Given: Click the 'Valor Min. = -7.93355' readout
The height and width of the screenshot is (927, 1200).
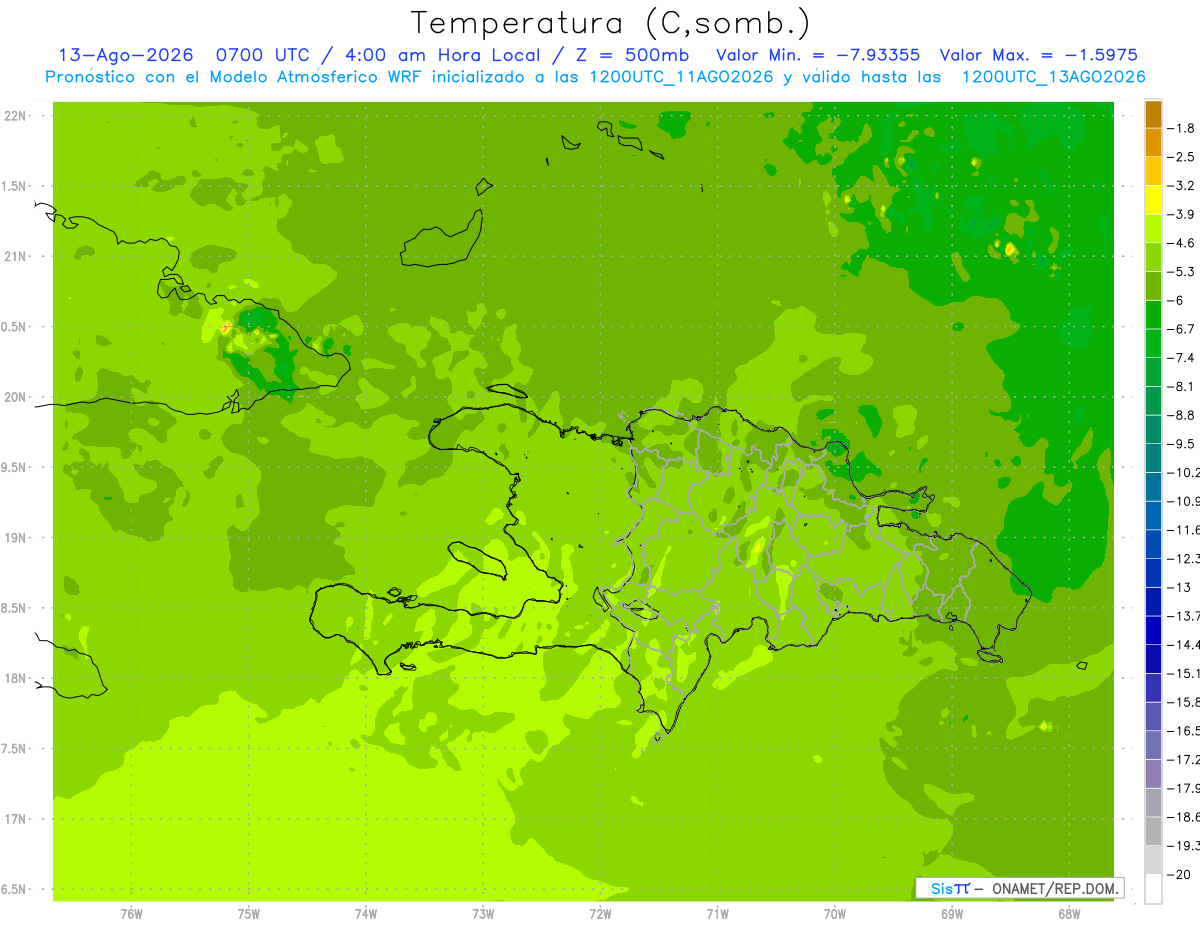Looking at the screenshot, I should point(818,55).
